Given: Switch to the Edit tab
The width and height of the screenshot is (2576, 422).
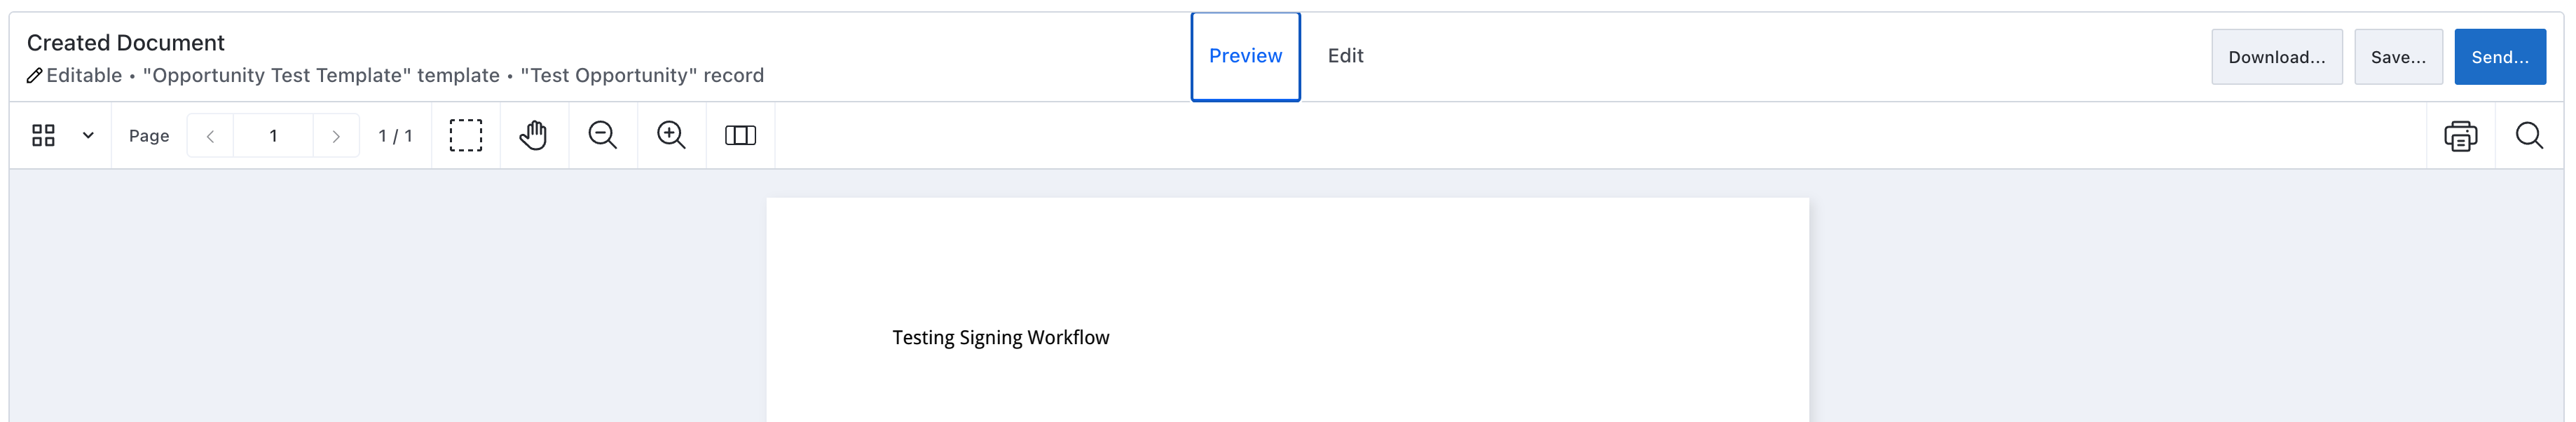Looking at the screenshot, I should [x=1345, y=56].
